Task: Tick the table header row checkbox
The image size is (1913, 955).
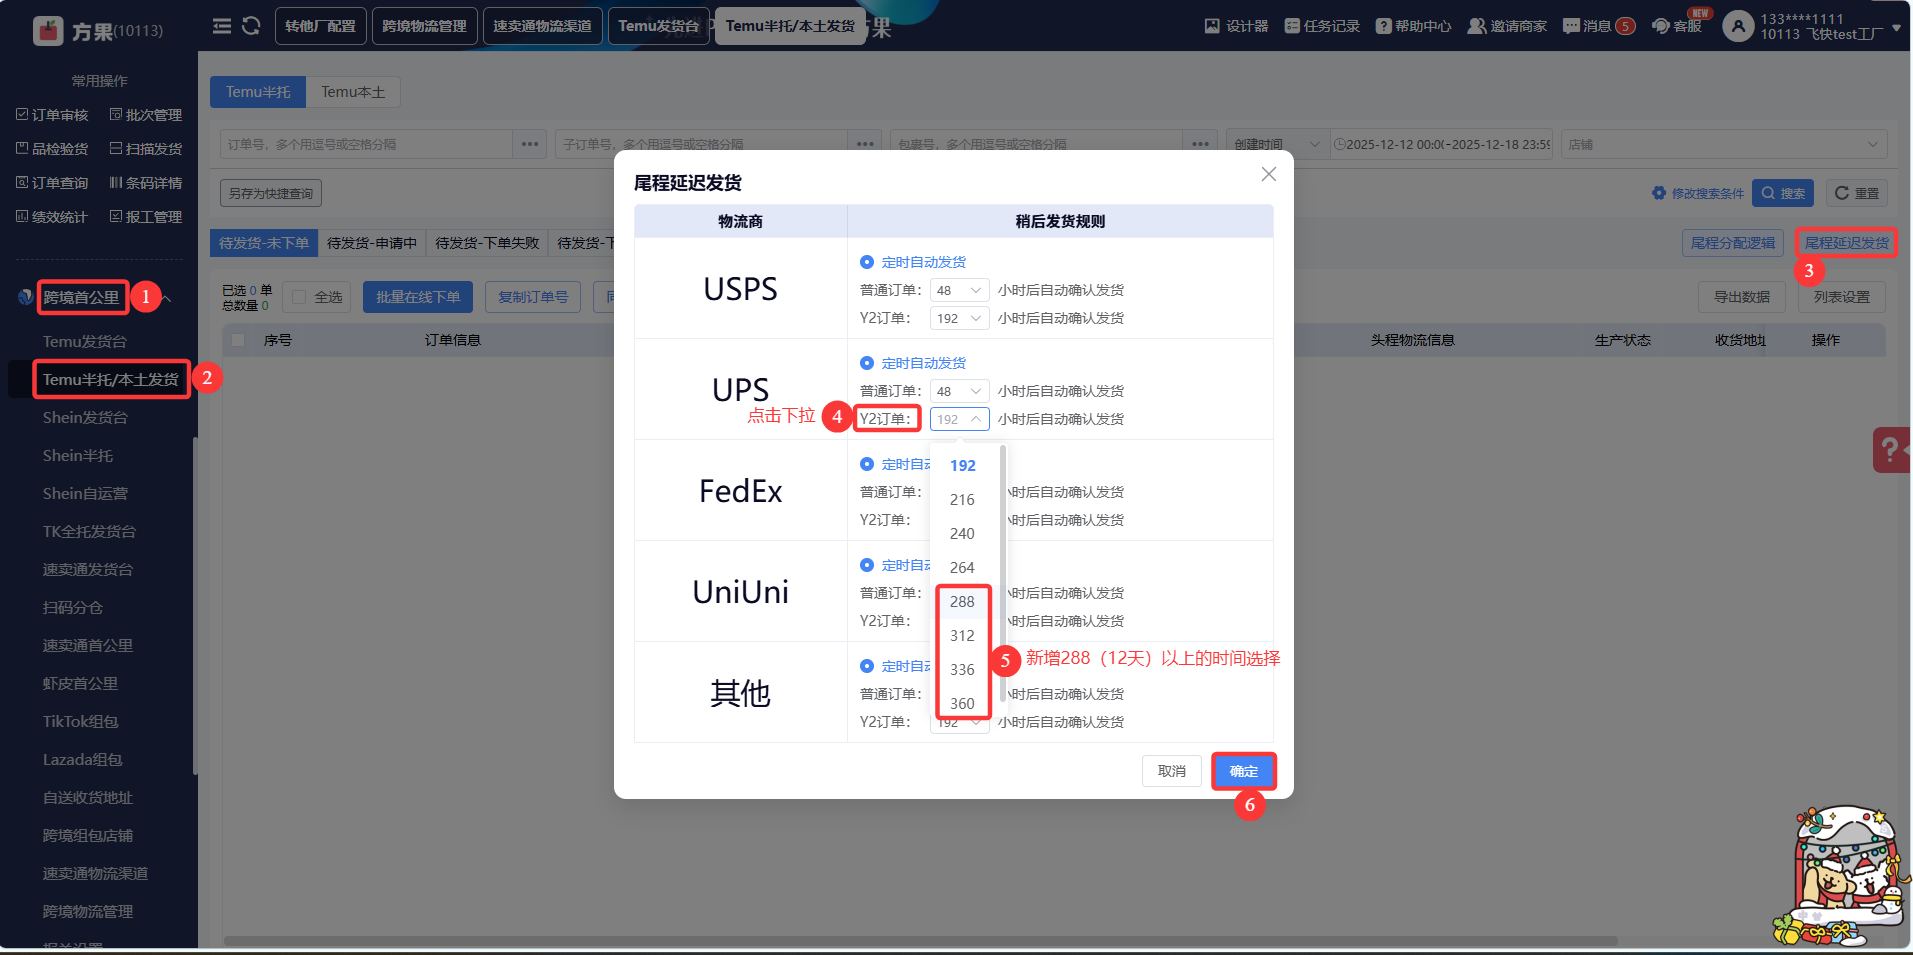Action: pos(238,340)
